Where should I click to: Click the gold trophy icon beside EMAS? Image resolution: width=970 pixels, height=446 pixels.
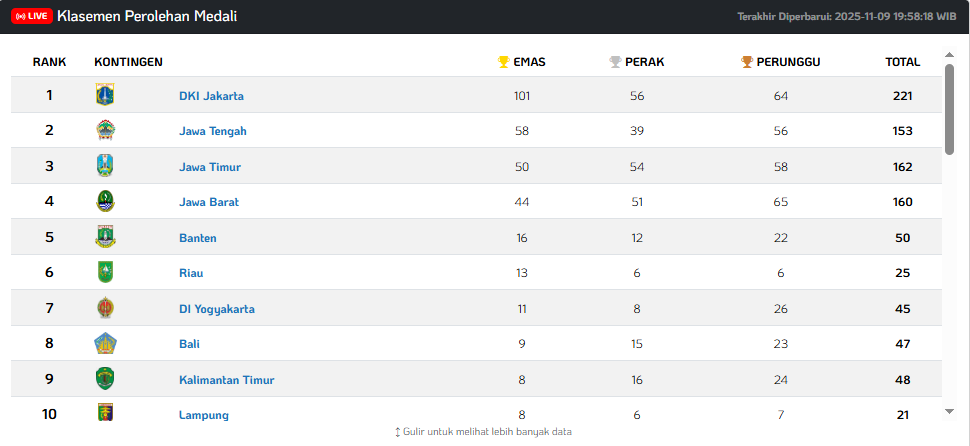tap(504, 62)
